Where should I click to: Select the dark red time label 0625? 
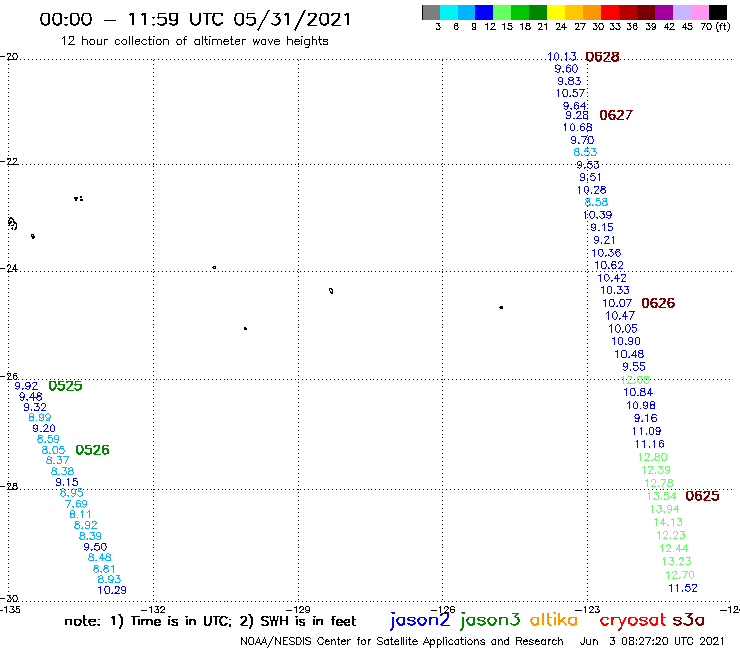click(x=702, y=496)
